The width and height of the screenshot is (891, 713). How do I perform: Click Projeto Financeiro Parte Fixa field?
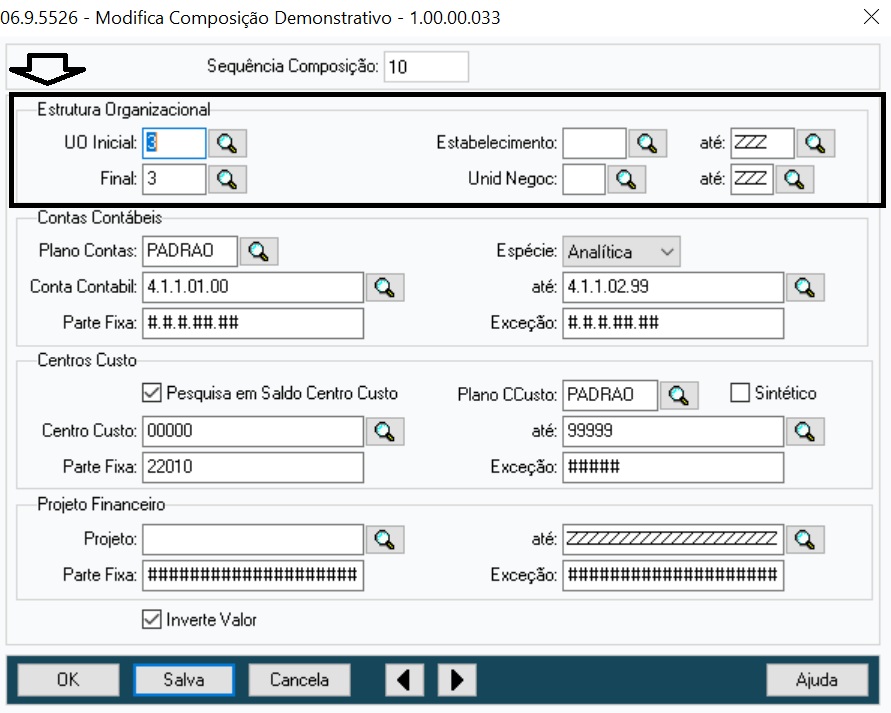(253, 575)
